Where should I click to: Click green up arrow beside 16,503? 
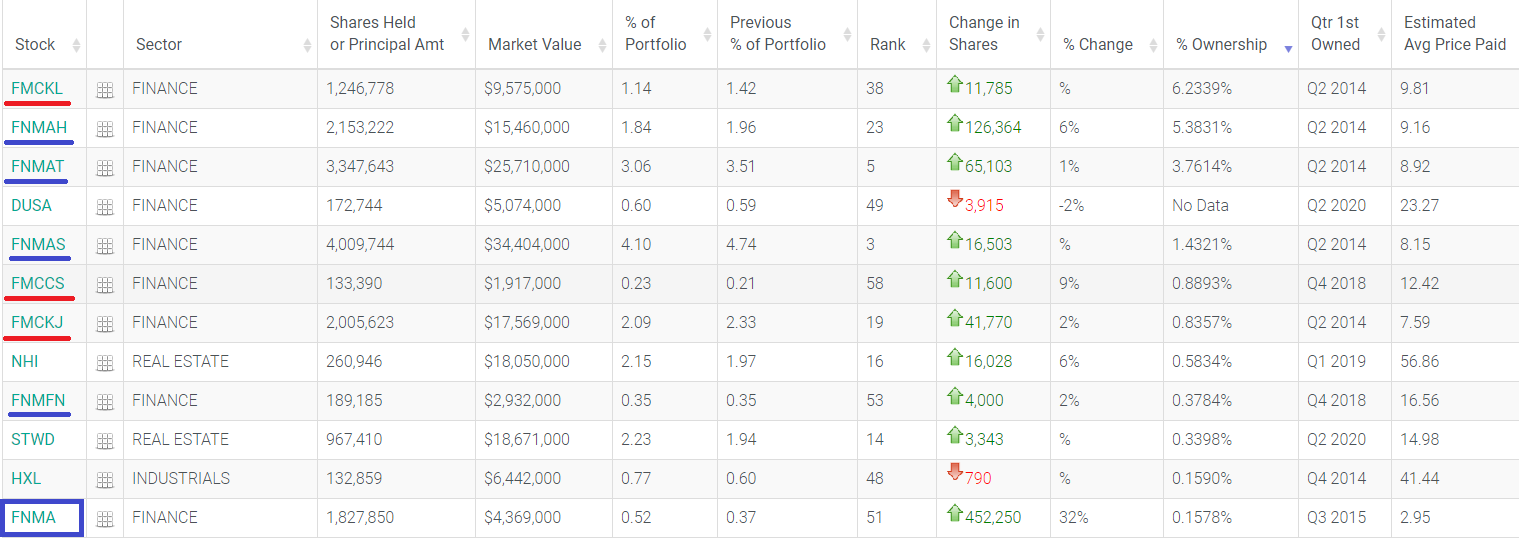coord(955,241)
